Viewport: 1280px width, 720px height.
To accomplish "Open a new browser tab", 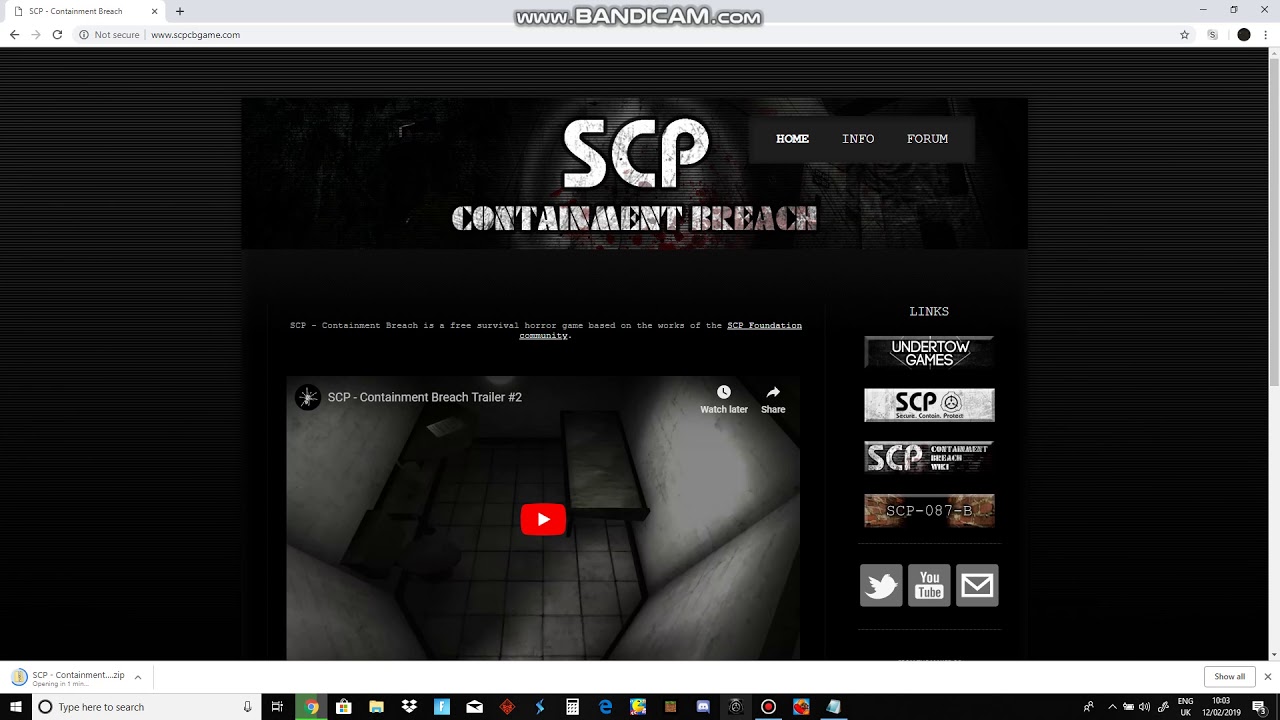I will click(x=180, y=11).
